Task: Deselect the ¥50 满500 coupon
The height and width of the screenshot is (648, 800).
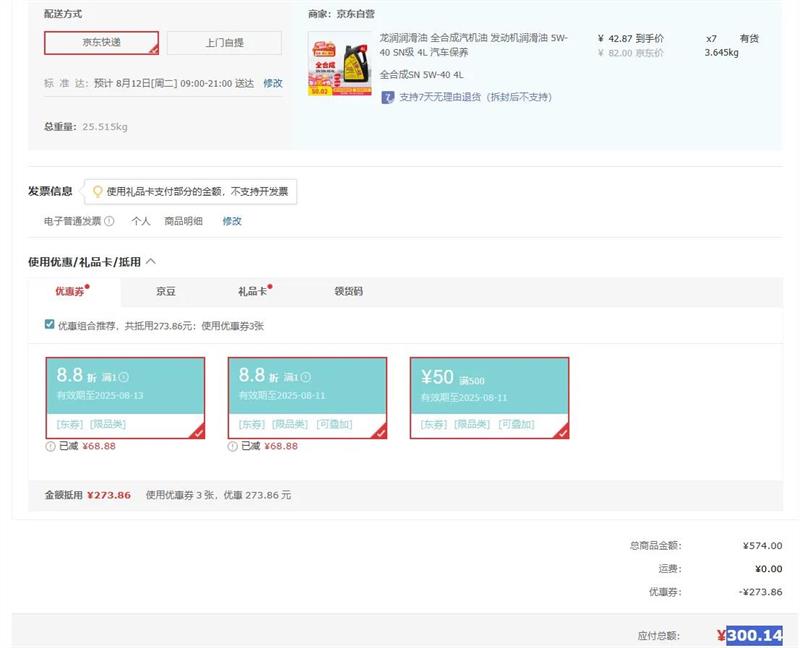Action: point(489,397)
